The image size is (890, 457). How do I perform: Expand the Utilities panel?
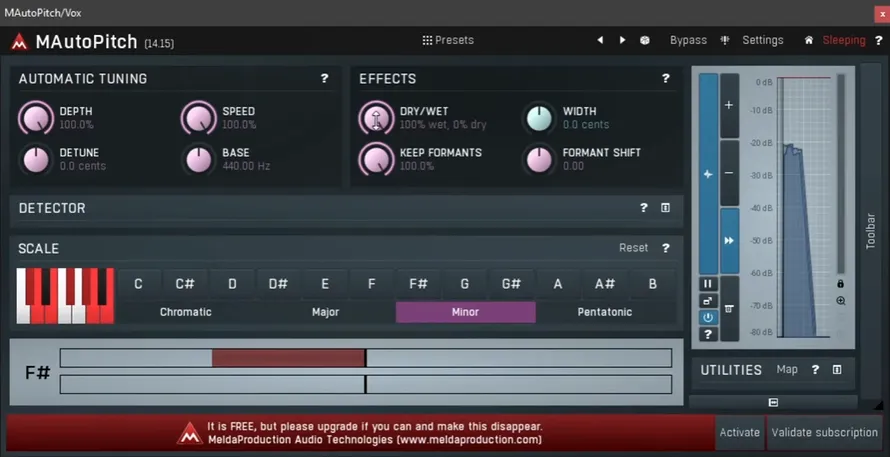[837, 370]
